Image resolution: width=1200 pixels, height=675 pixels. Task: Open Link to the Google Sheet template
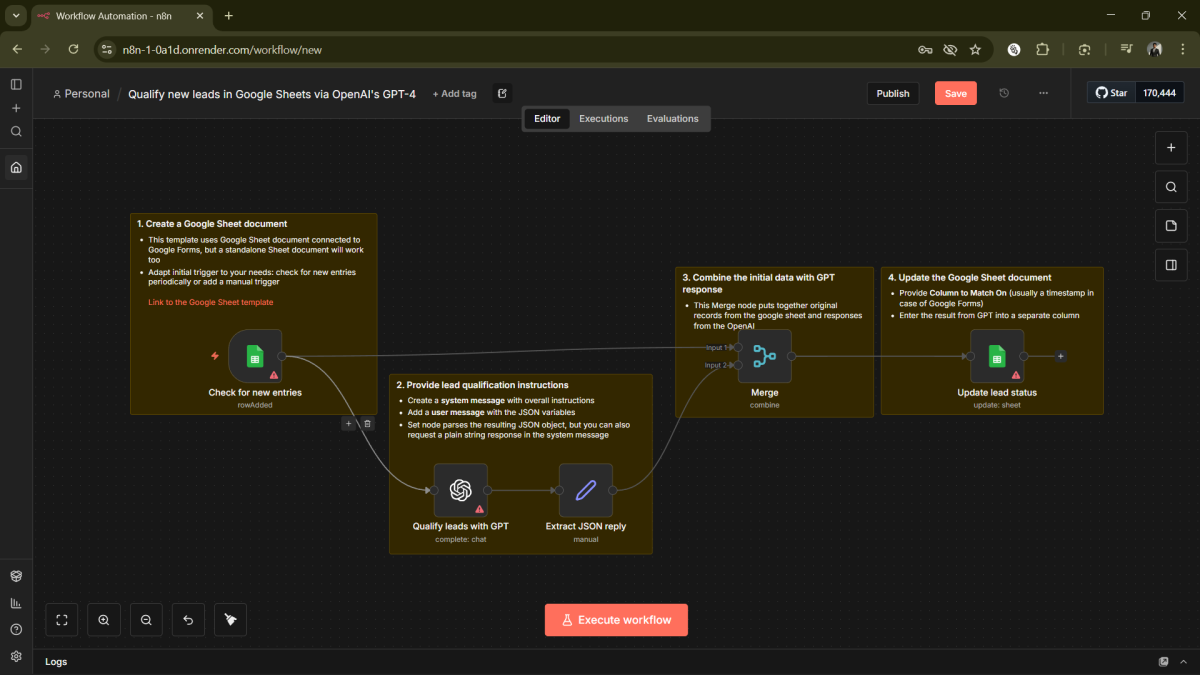[210, 302]
